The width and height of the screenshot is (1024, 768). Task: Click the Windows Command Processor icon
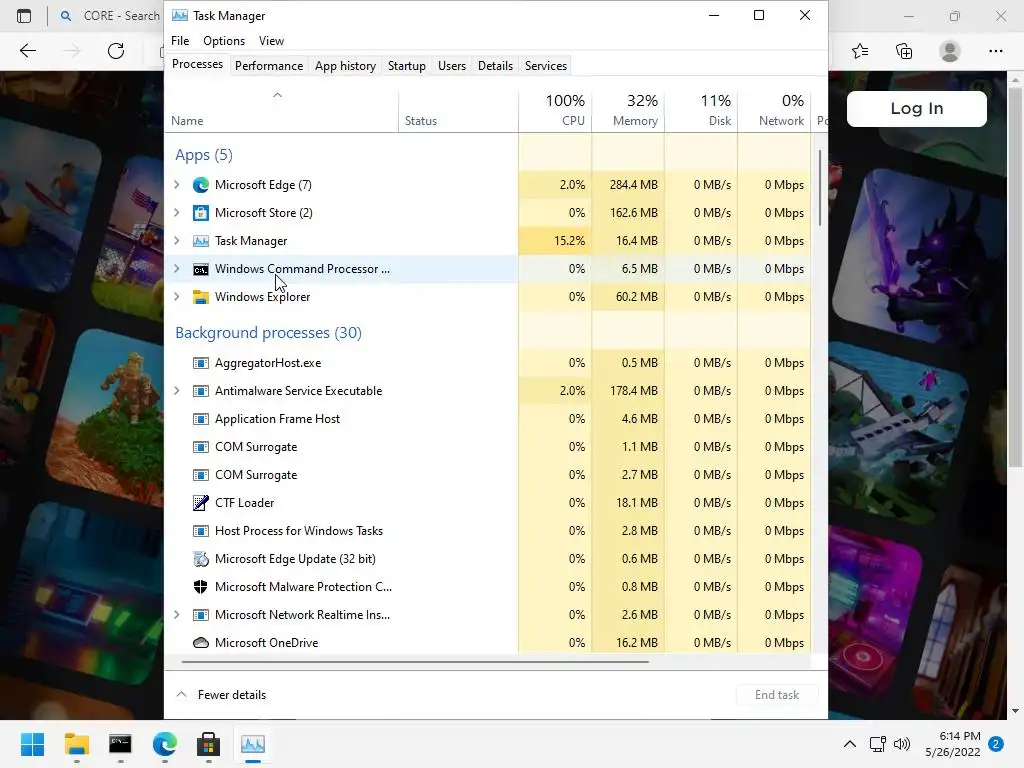200,269
